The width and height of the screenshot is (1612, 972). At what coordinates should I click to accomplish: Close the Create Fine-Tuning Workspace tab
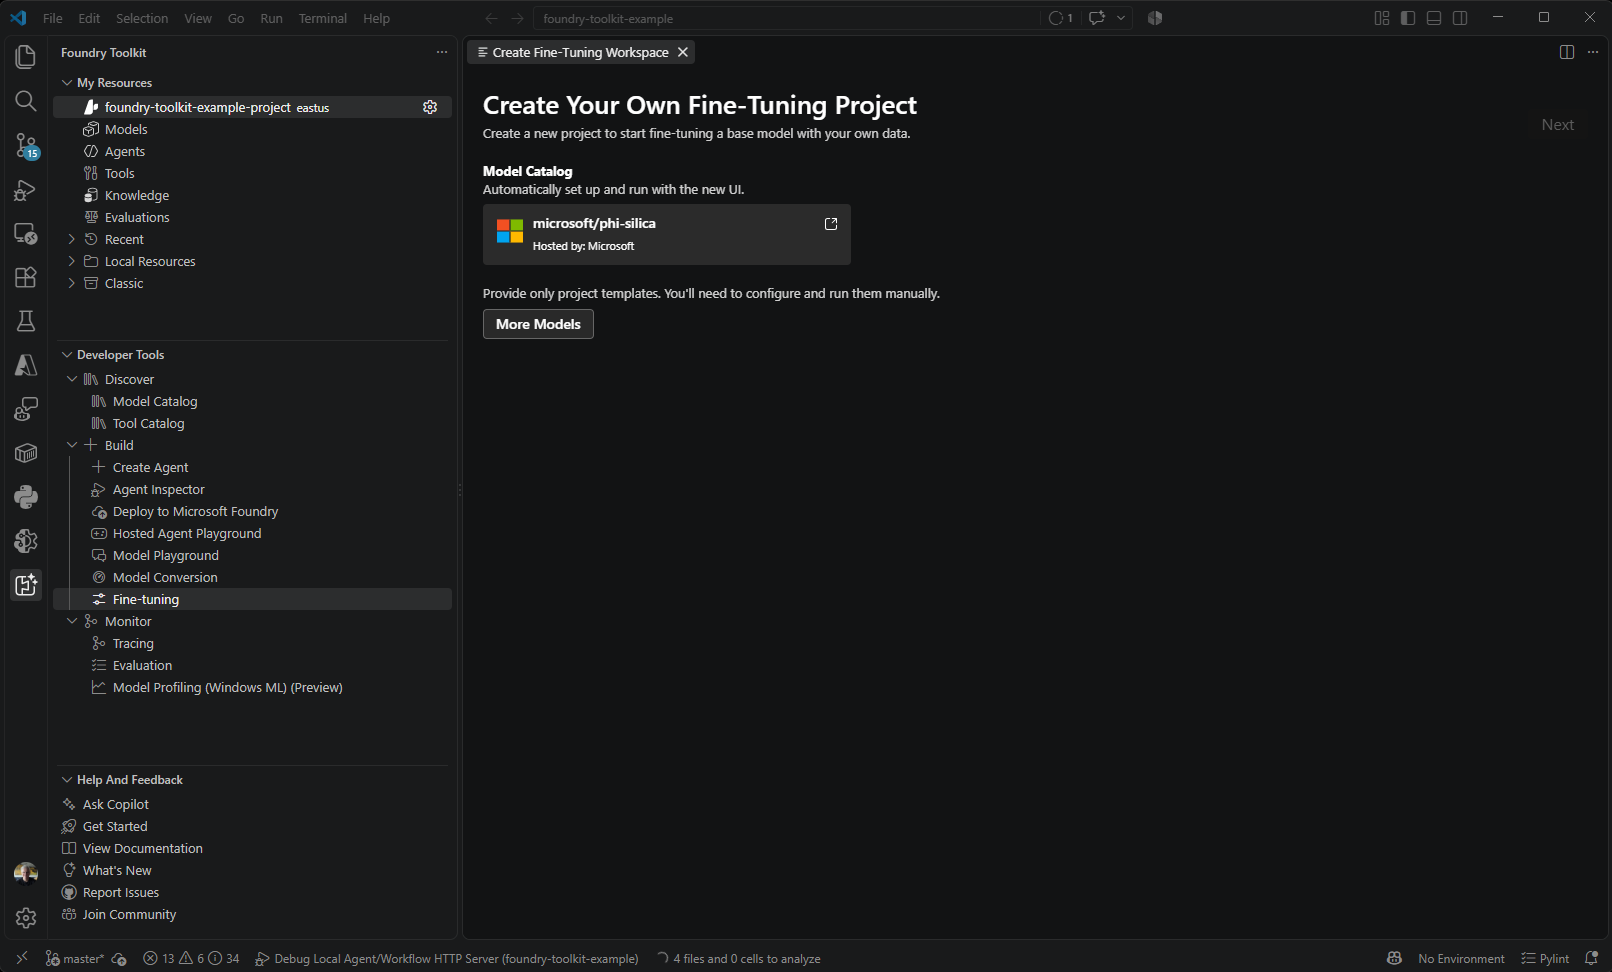tap(683, 52)
